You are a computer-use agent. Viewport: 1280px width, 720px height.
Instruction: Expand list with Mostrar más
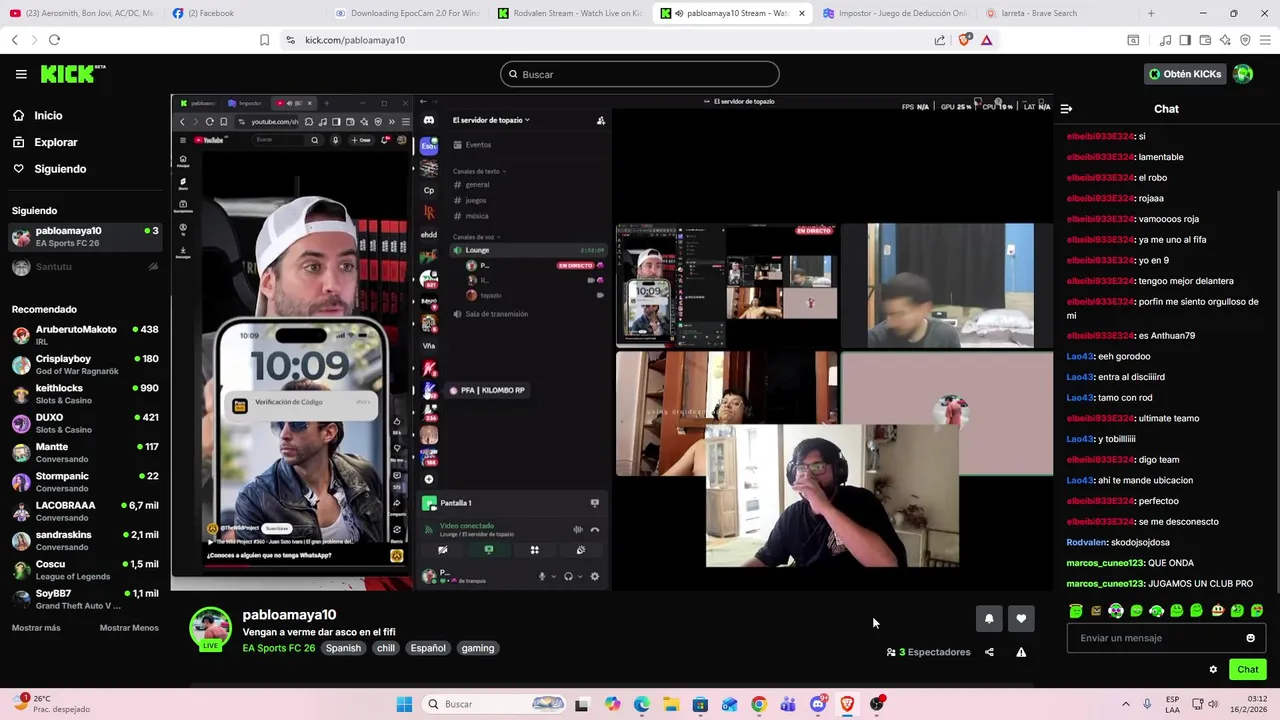pos(36,628)
